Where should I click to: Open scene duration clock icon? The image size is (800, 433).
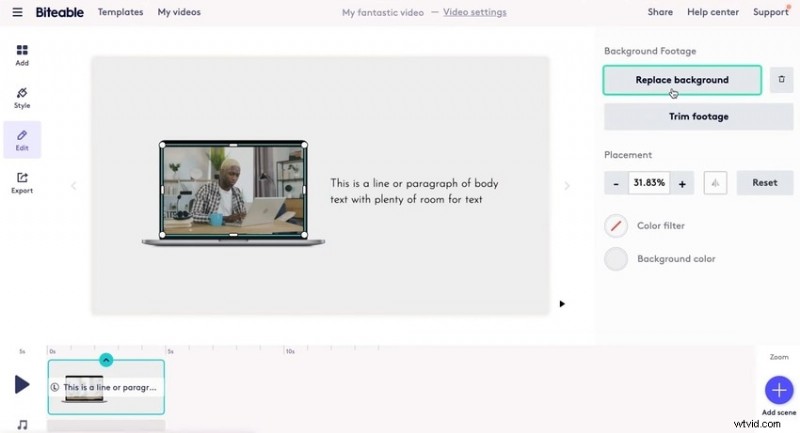click(55, 387)
